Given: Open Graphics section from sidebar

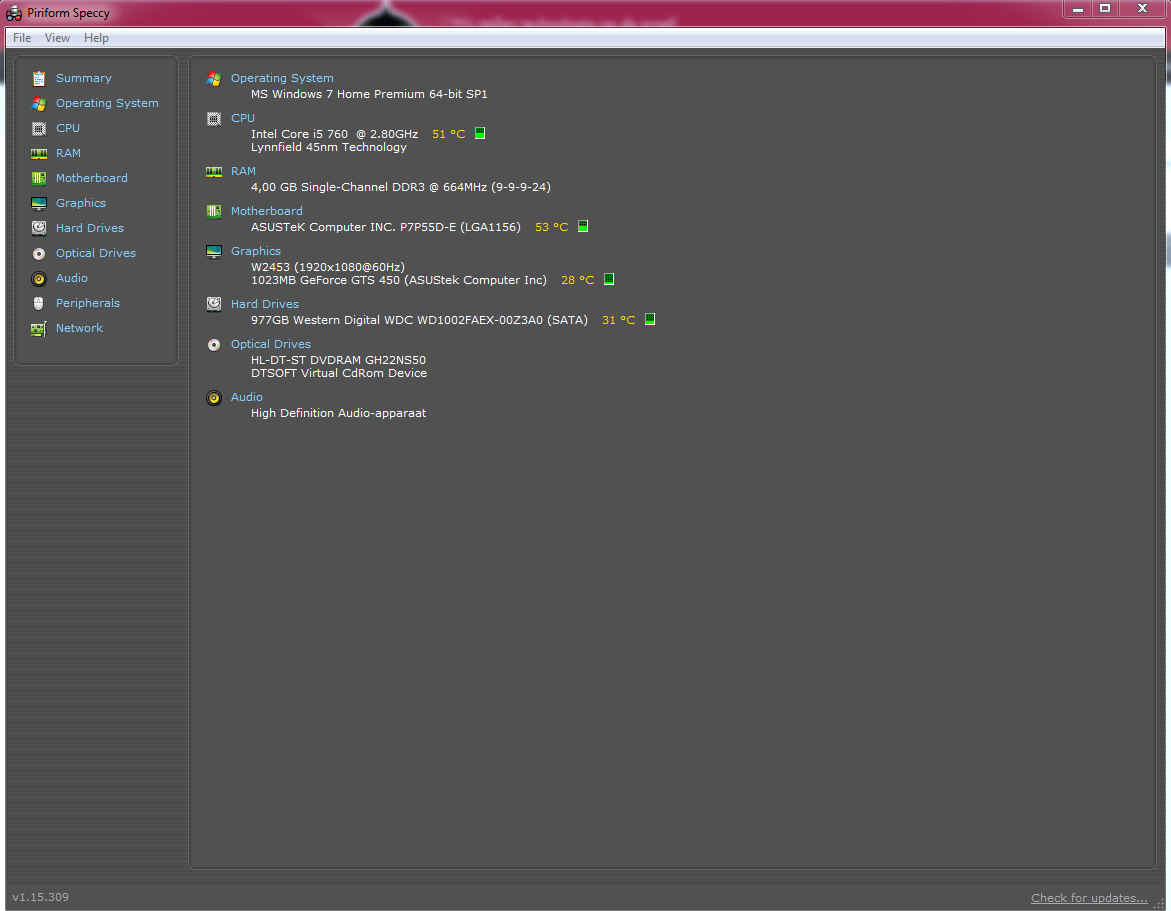Looking at the screenshot, I should coord(81,203).
